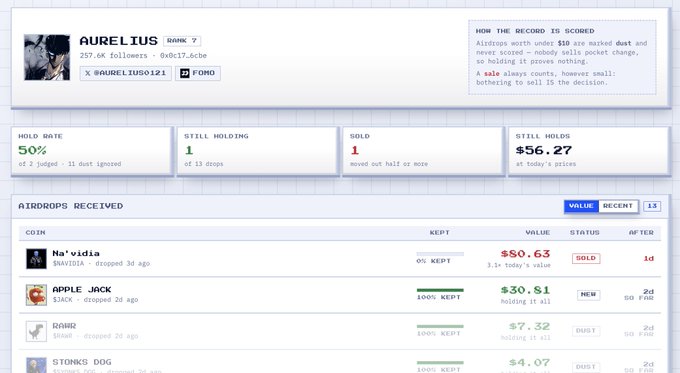Click the Na'vidia 0% kept progress bar
This screenshot has width=680, height=373.
440,254
